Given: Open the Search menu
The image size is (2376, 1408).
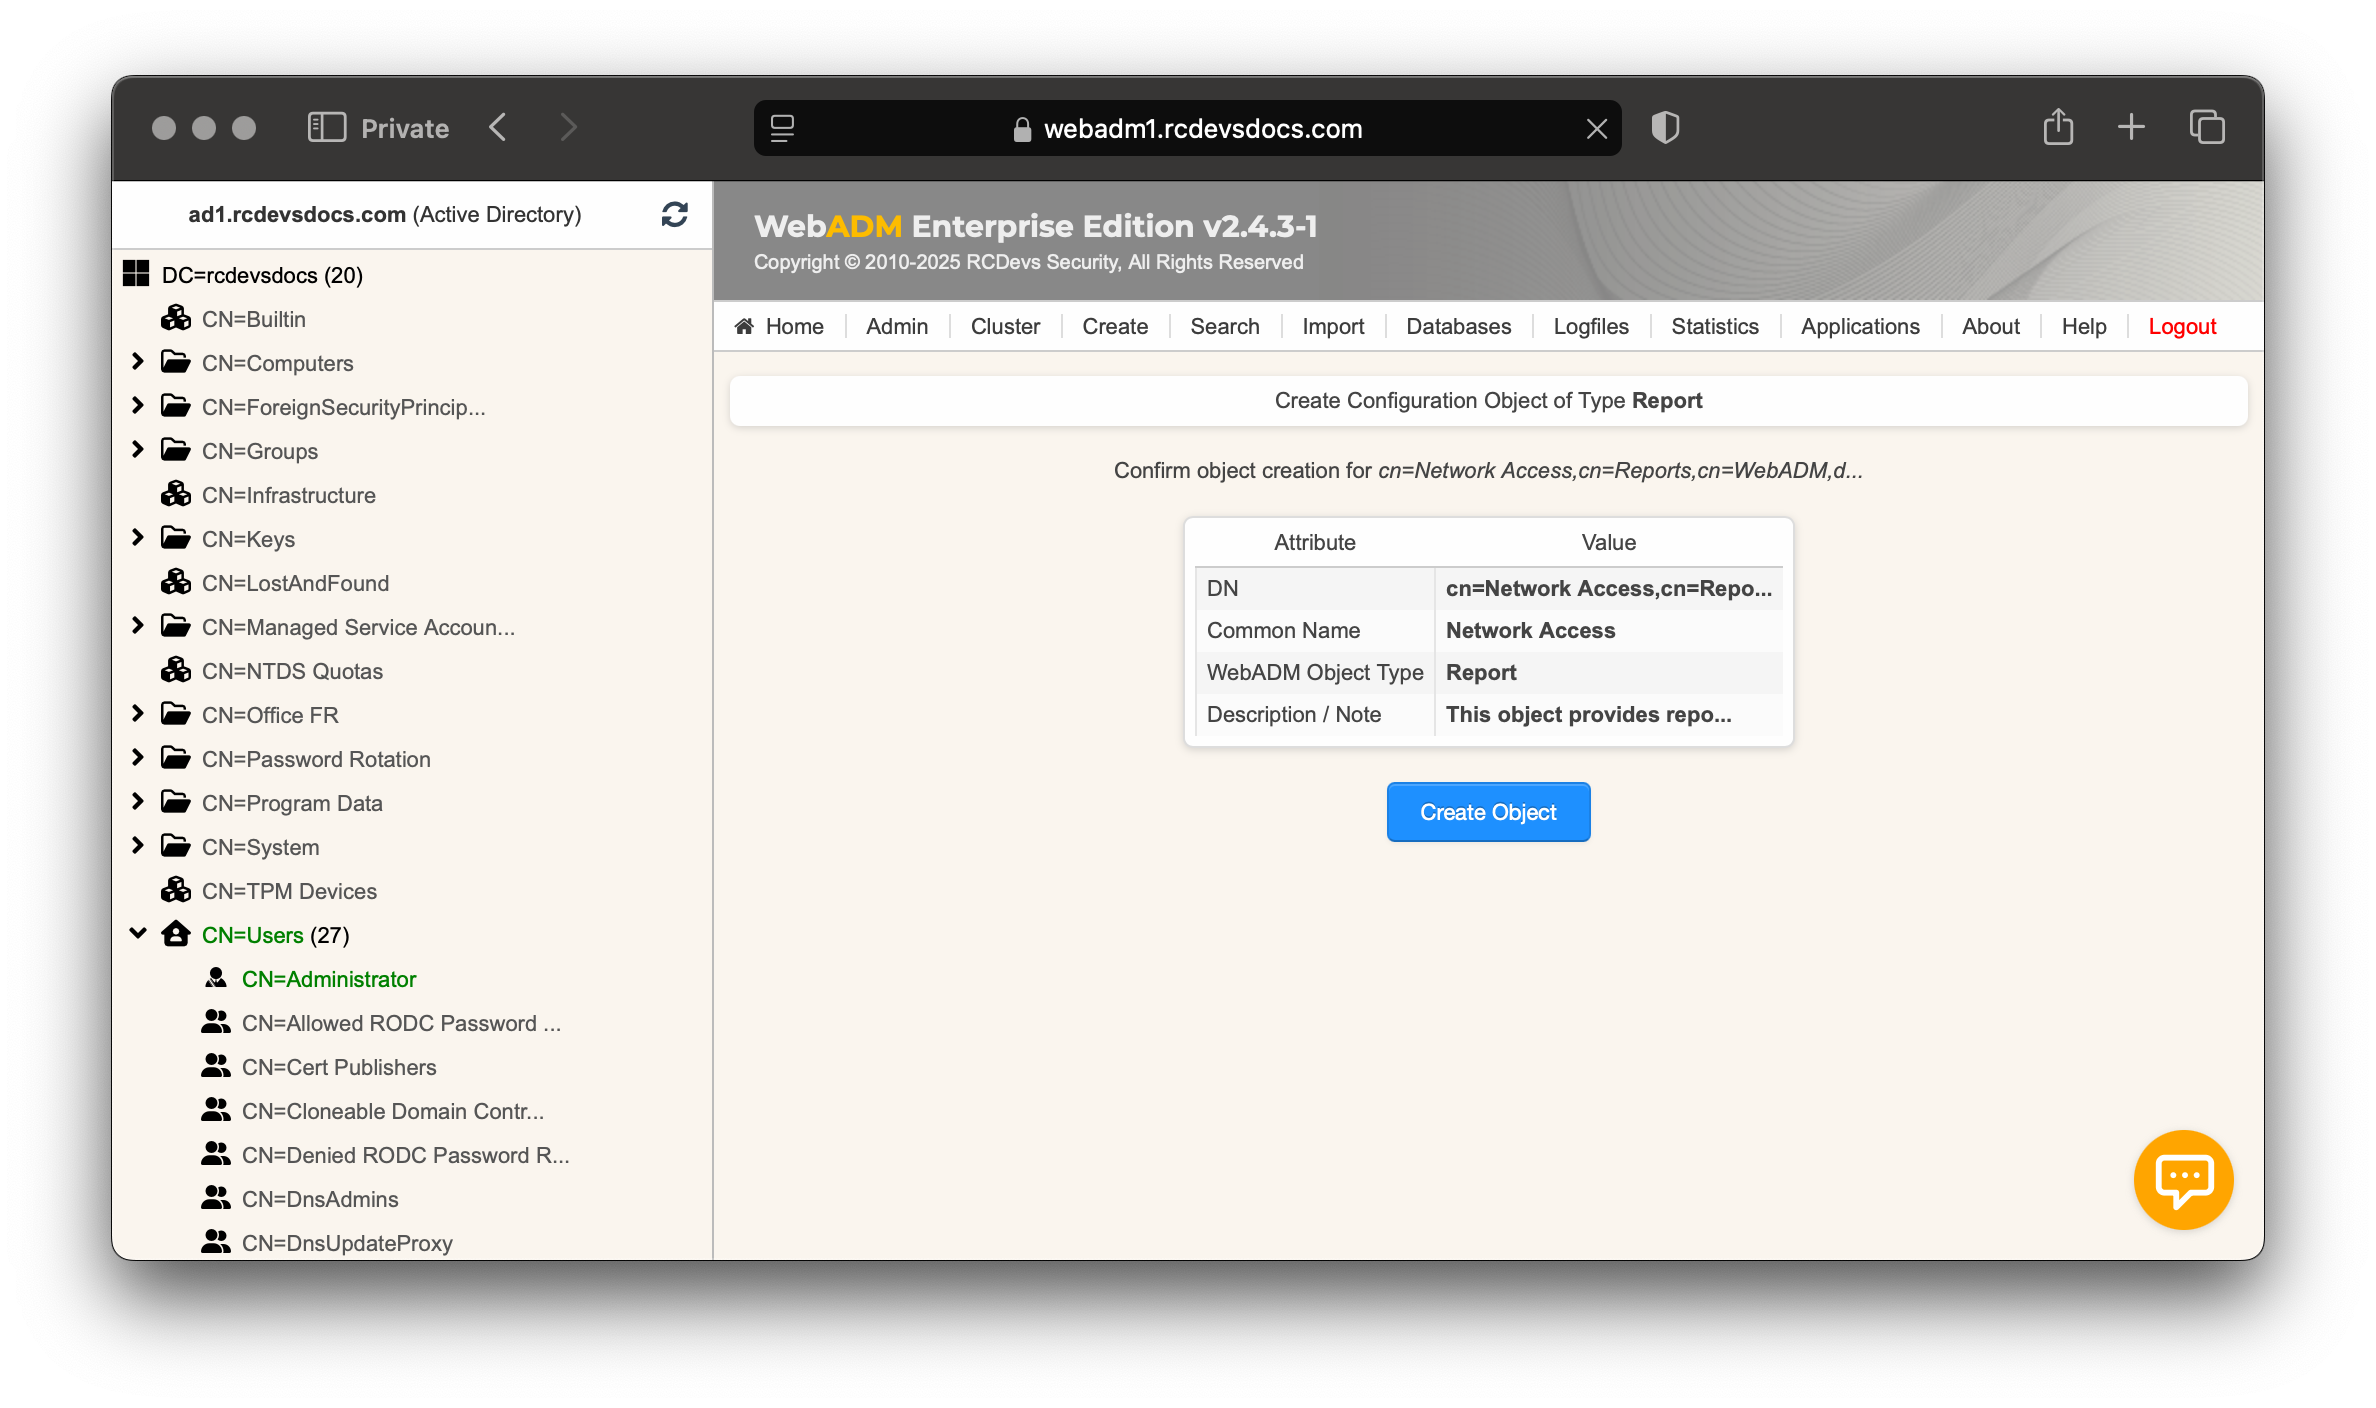Looking at the screenshot, I should pos(1225,326).
